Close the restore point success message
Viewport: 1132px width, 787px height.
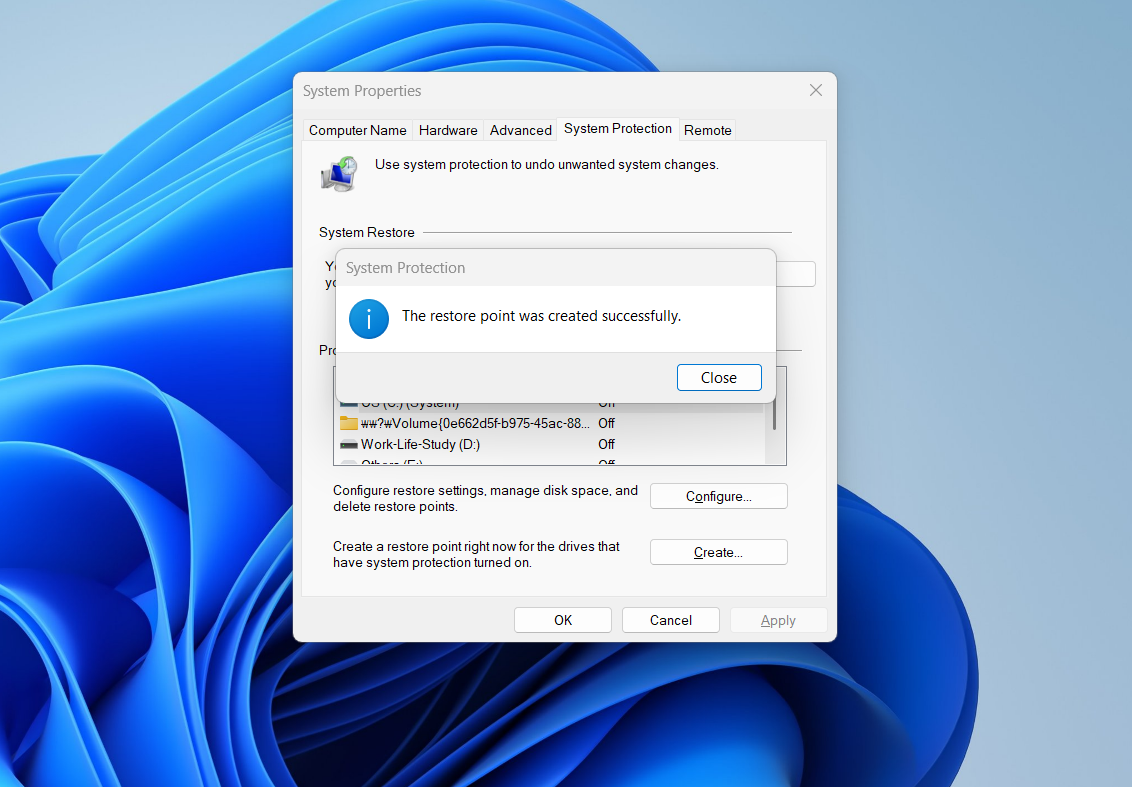pyautogui.click(x=719, y=378)
